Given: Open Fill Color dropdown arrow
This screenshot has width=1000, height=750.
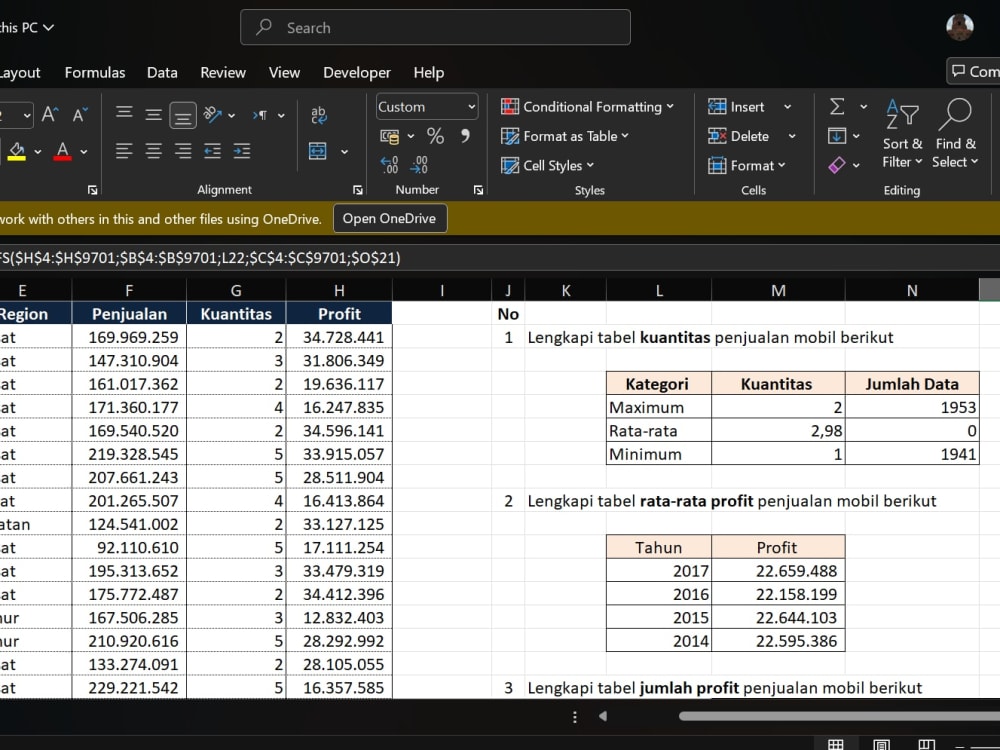Looking at the screenshot, I should [38, 152].
